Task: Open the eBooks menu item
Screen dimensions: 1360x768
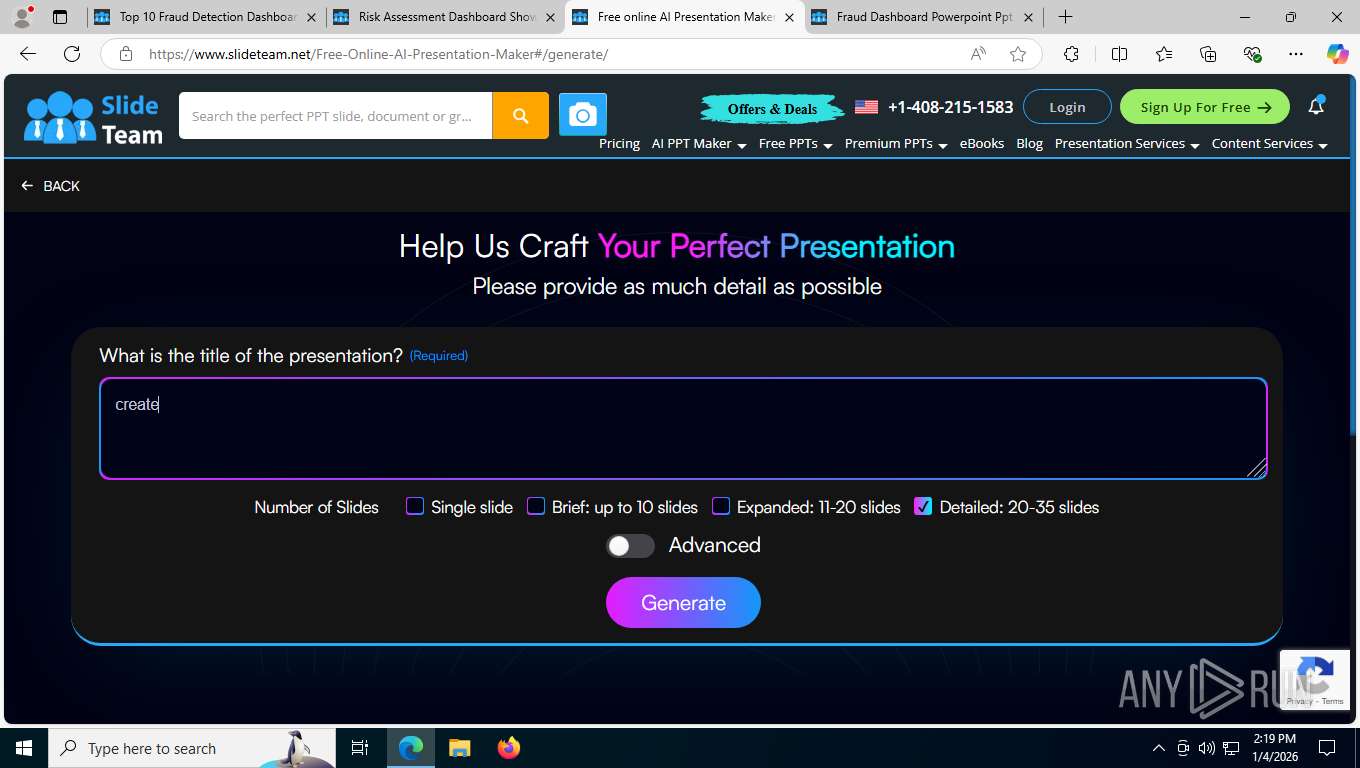Action: click(x=982, y=144)
